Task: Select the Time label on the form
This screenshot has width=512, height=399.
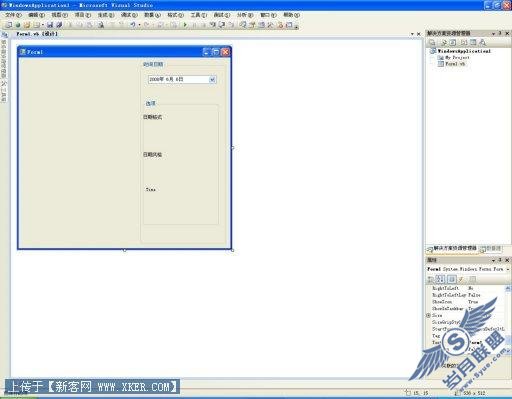Action: pos(151,189)
